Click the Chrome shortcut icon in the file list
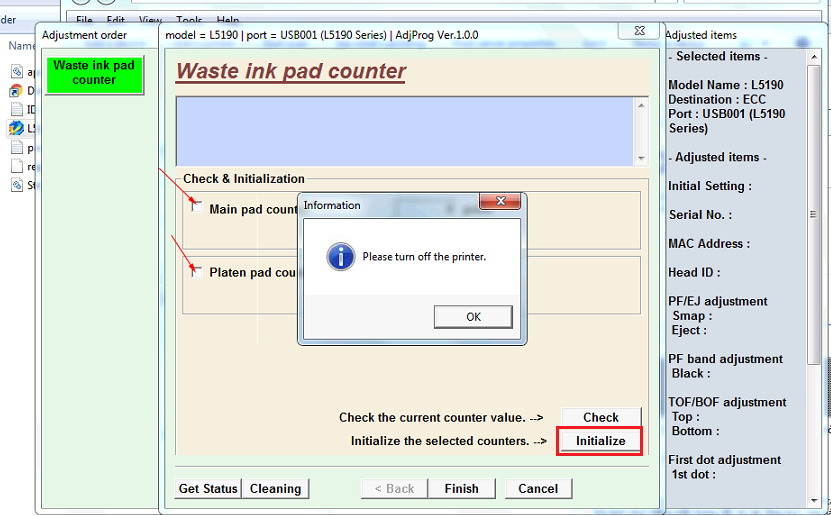 (16, 91)
